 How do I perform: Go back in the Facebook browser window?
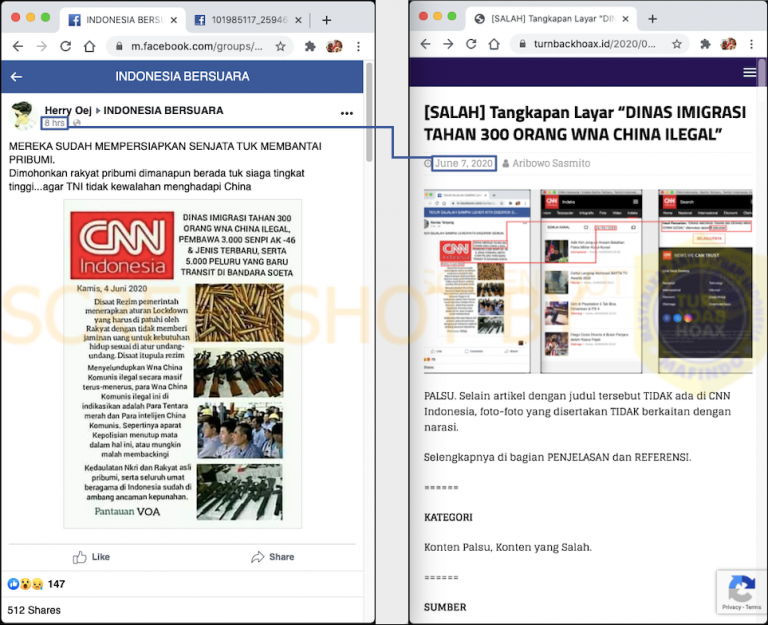tap(18, 47)
